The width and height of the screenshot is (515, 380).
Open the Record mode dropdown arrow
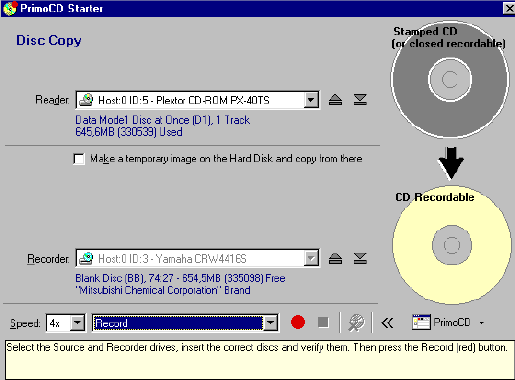pyautogui.click(x=271, y=323)
